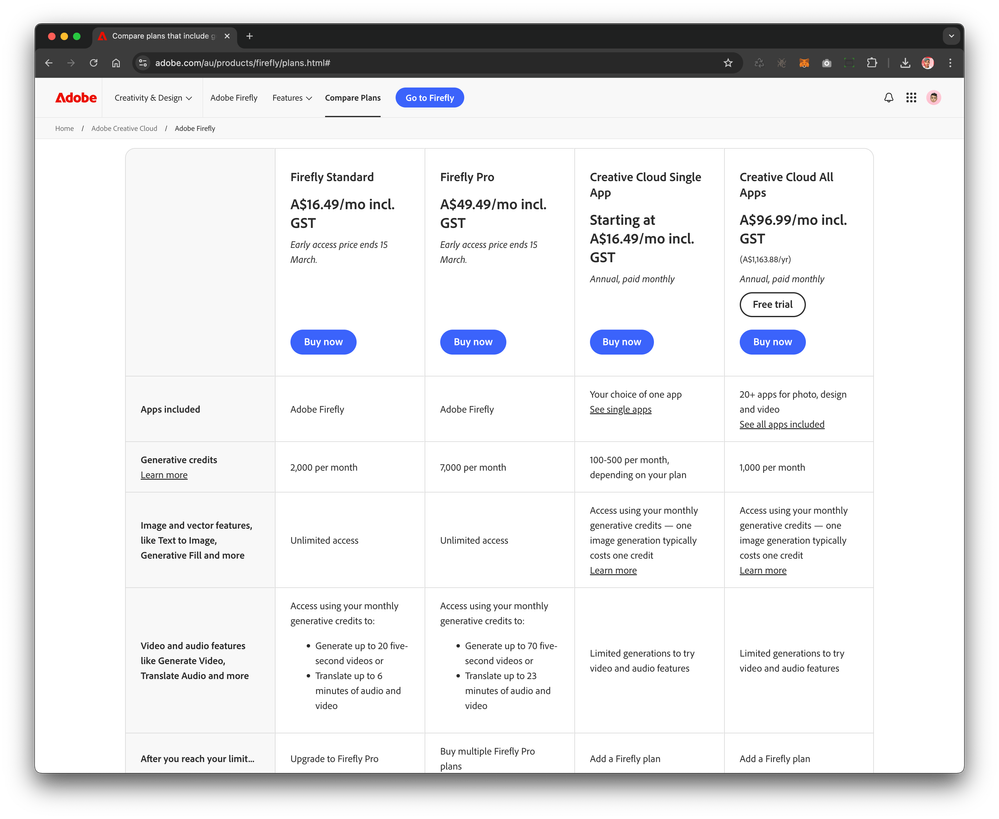The width and height of the screenshot is (999, 819).
Task: Click the green dashed-square screenshot extension icon
Action: (849, 62)
